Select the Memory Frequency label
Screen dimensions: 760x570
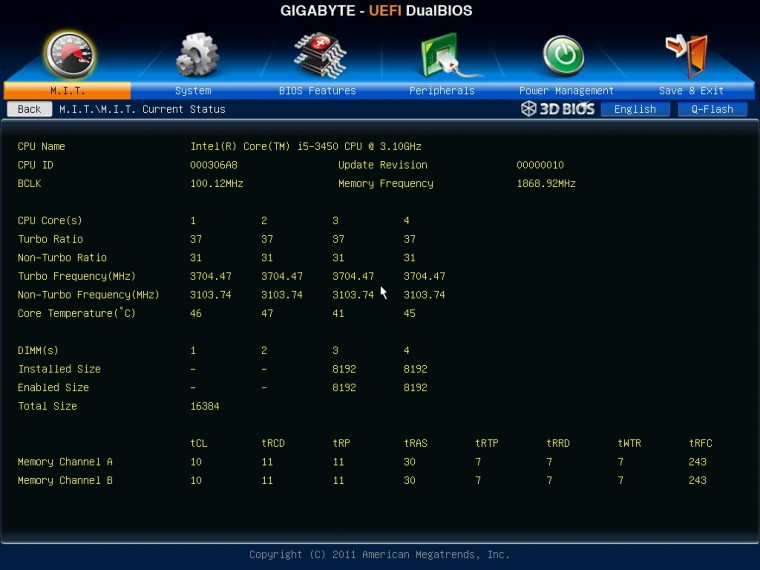click(x=386, y=184)
